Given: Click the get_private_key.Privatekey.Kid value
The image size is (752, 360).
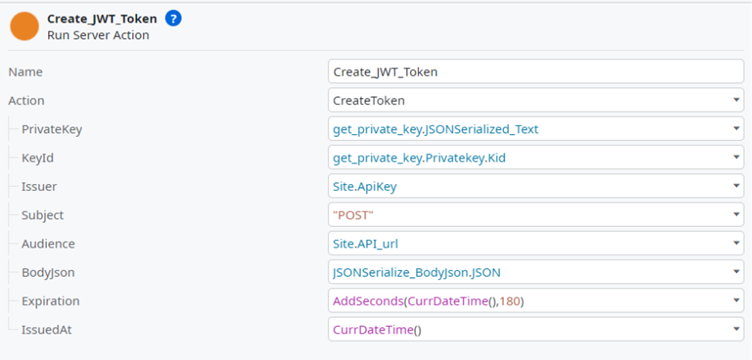Looking at the screenshot, I should click(x=419, y=158).
